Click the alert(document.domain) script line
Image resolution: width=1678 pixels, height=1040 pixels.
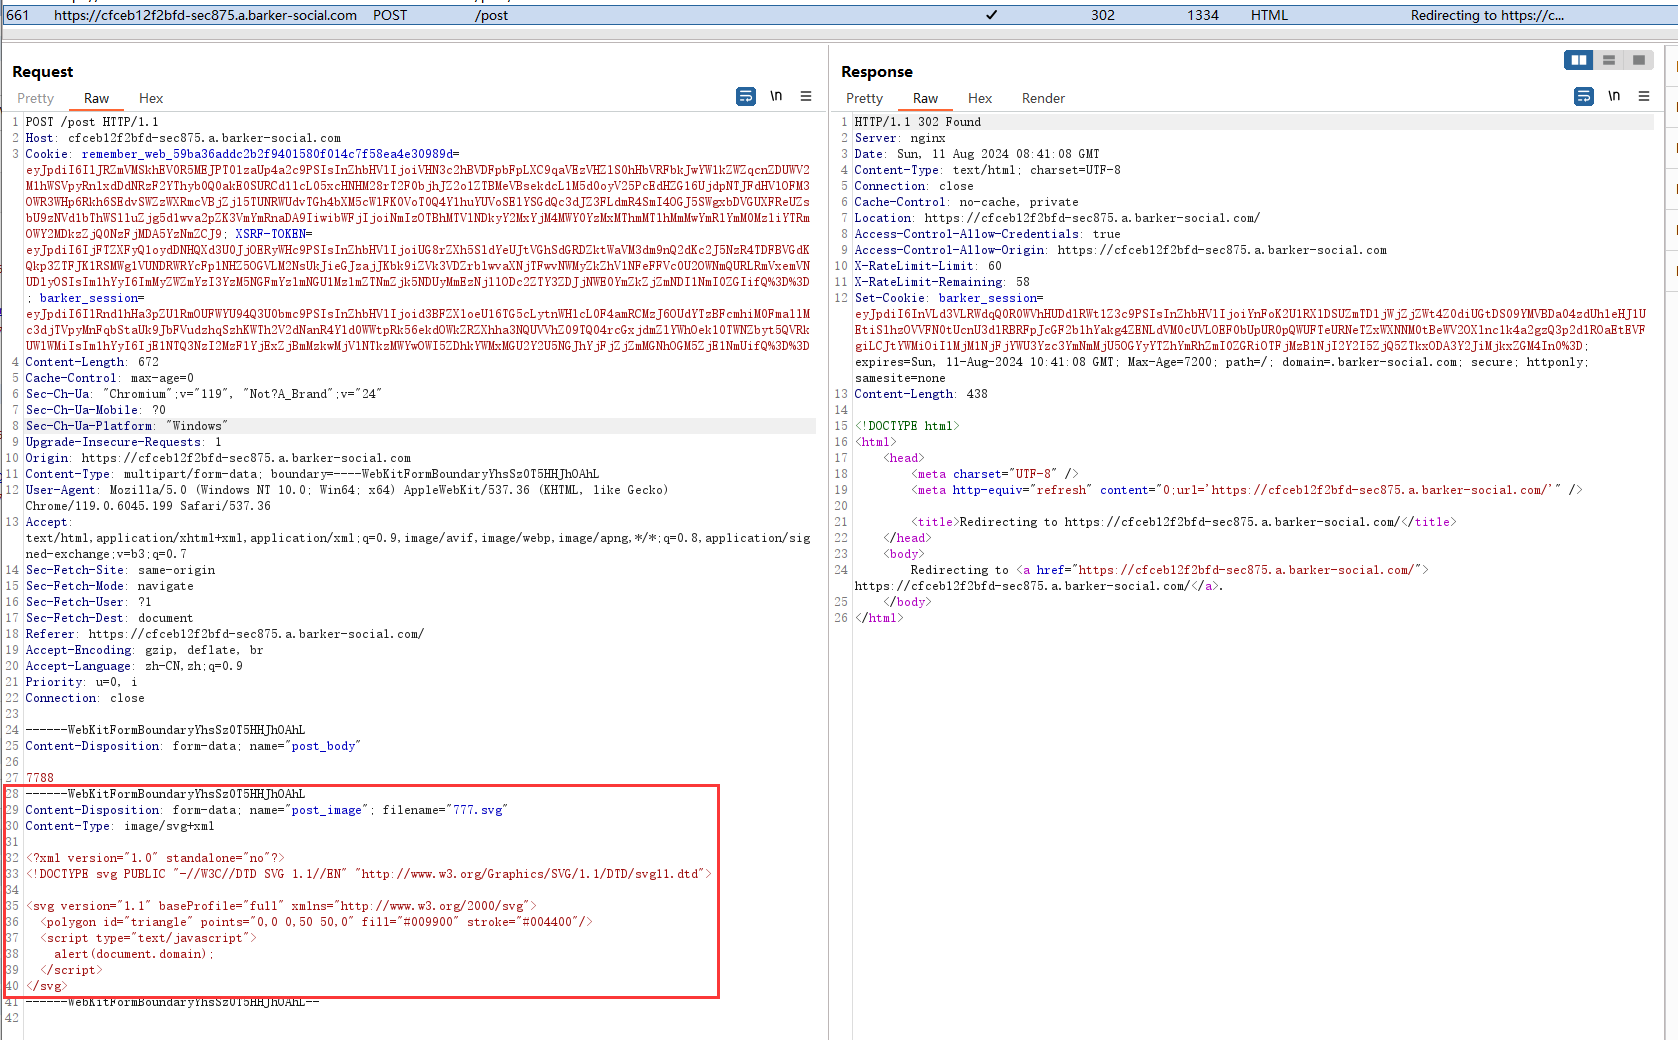click(134, 954)
